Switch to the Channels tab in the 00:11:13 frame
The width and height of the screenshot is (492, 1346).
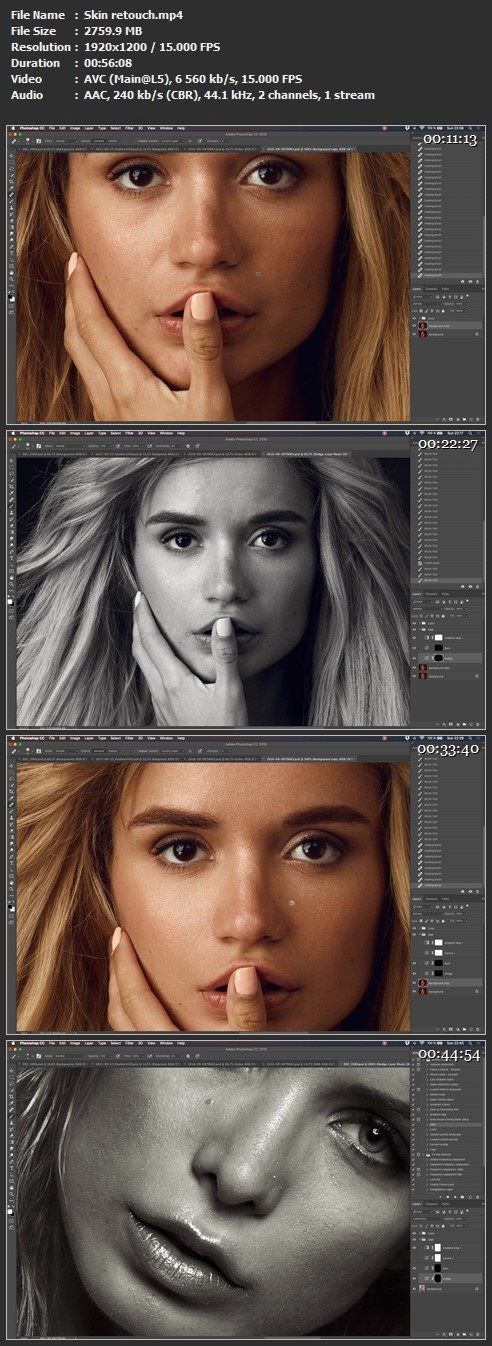(432, 289)
